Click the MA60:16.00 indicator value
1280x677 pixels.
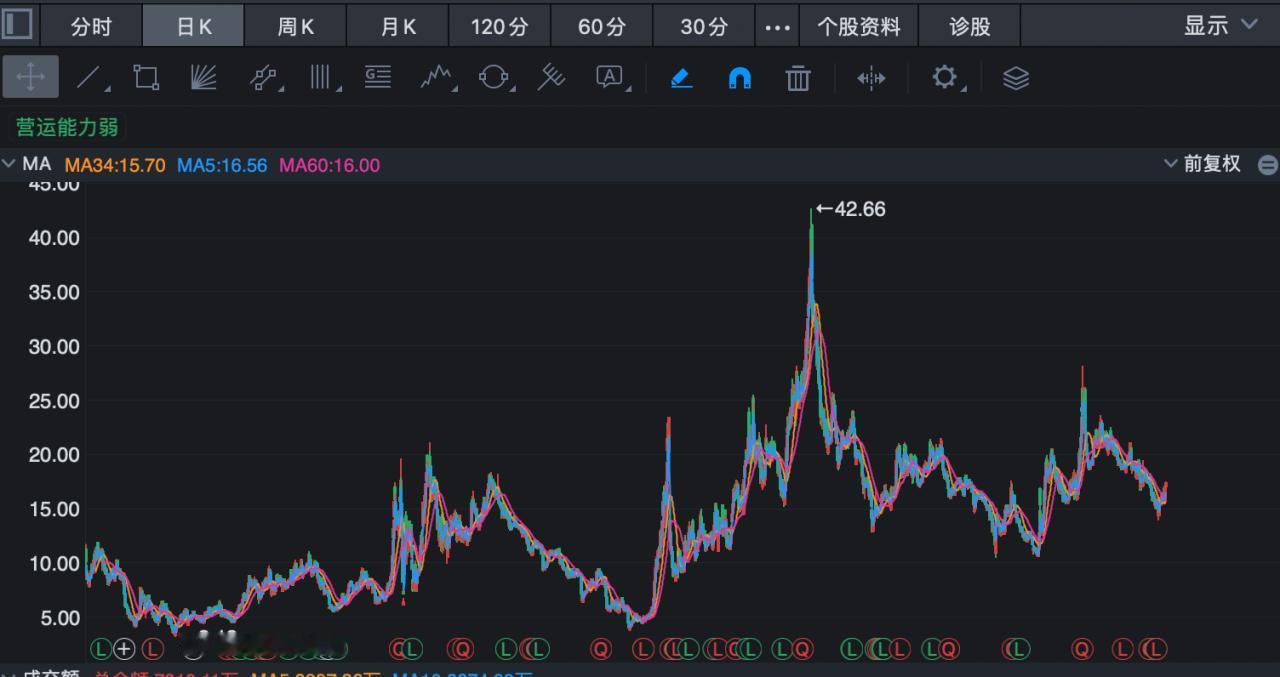click(x=329, y=165)
